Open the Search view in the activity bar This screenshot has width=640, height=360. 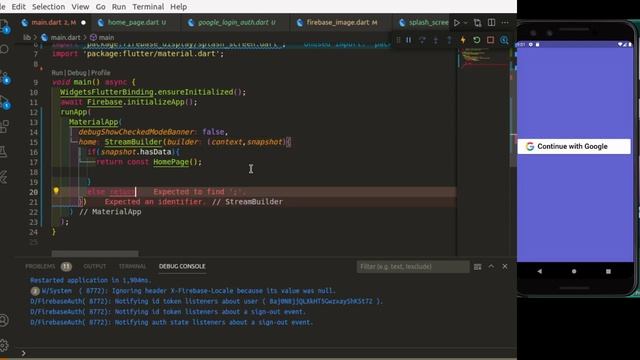(4, 49)
